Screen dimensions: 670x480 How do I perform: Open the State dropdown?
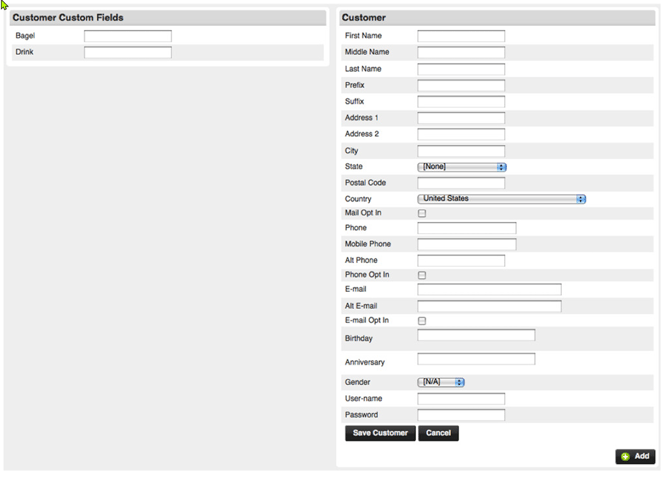(461, 167)
